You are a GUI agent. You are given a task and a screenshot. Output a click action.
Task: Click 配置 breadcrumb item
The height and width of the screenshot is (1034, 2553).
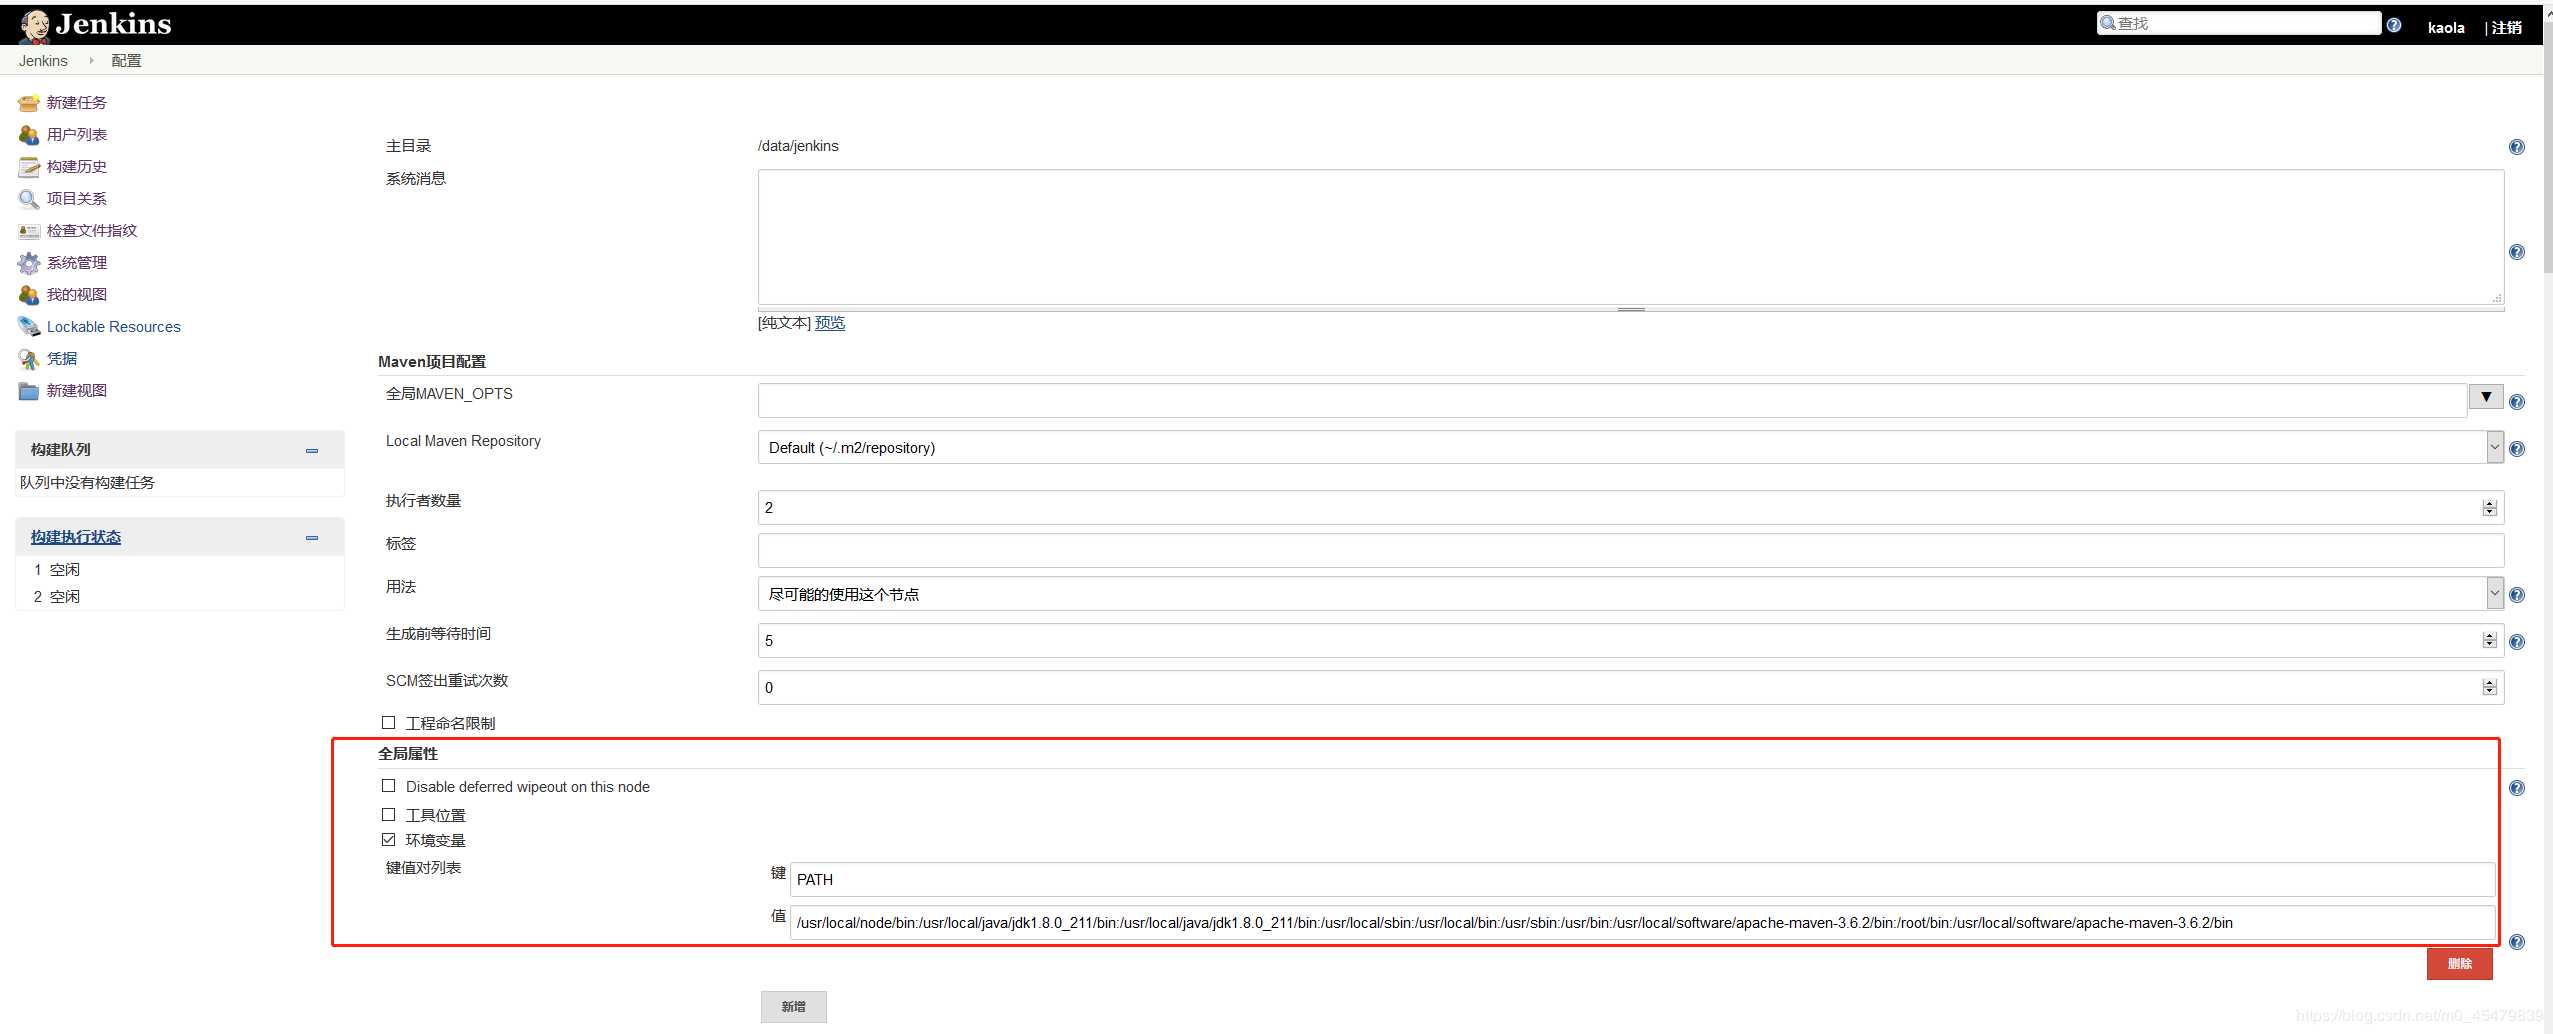pos(126,61)
